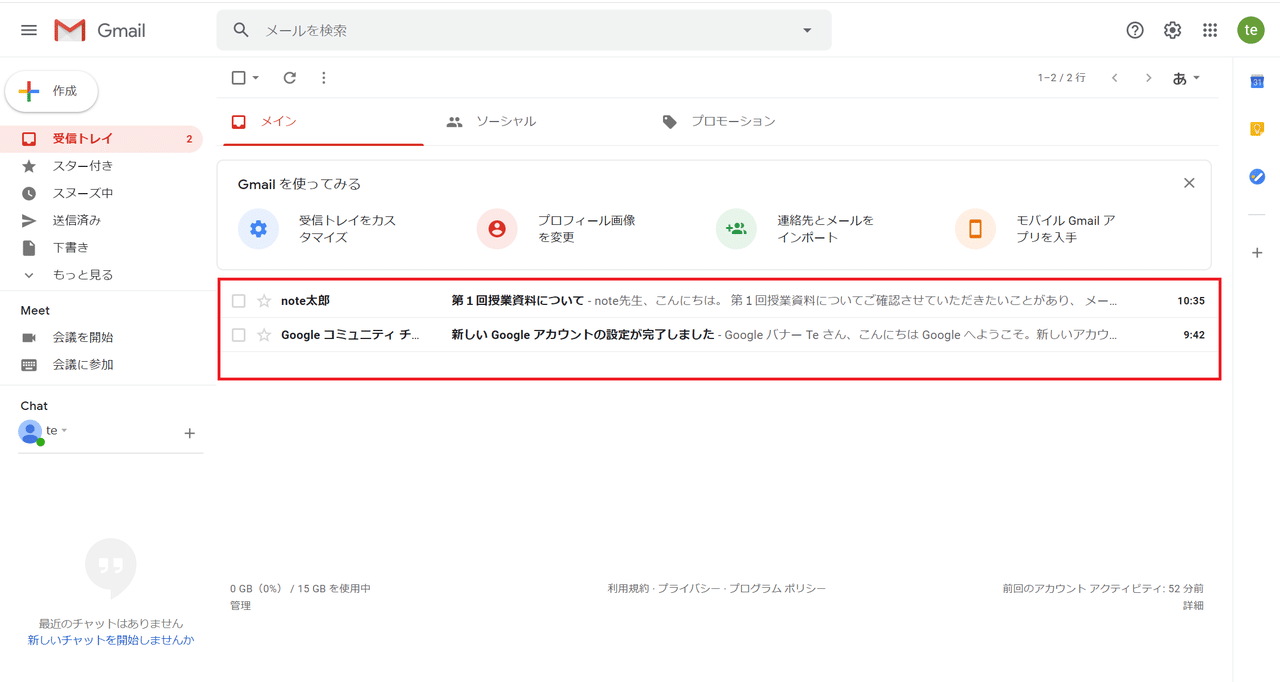This screenshot has height=682, width=1280.
Task: Check the select-all checkbox
Action: coord(238,78)
